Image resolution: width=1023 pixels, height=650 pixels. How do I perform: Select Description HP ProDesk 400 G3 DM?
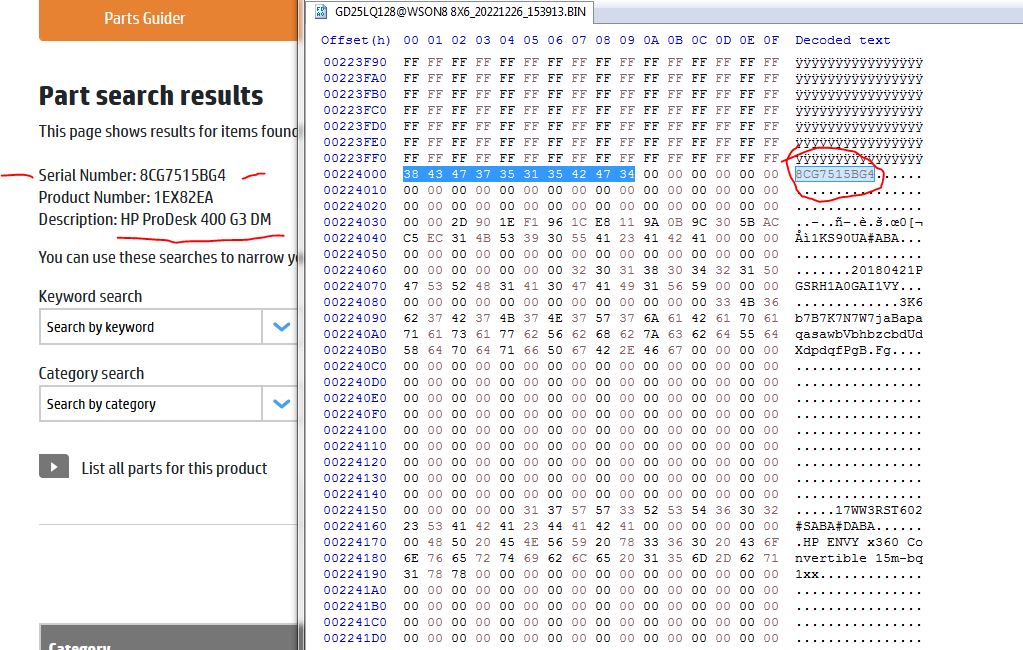[x=155, y=220]
